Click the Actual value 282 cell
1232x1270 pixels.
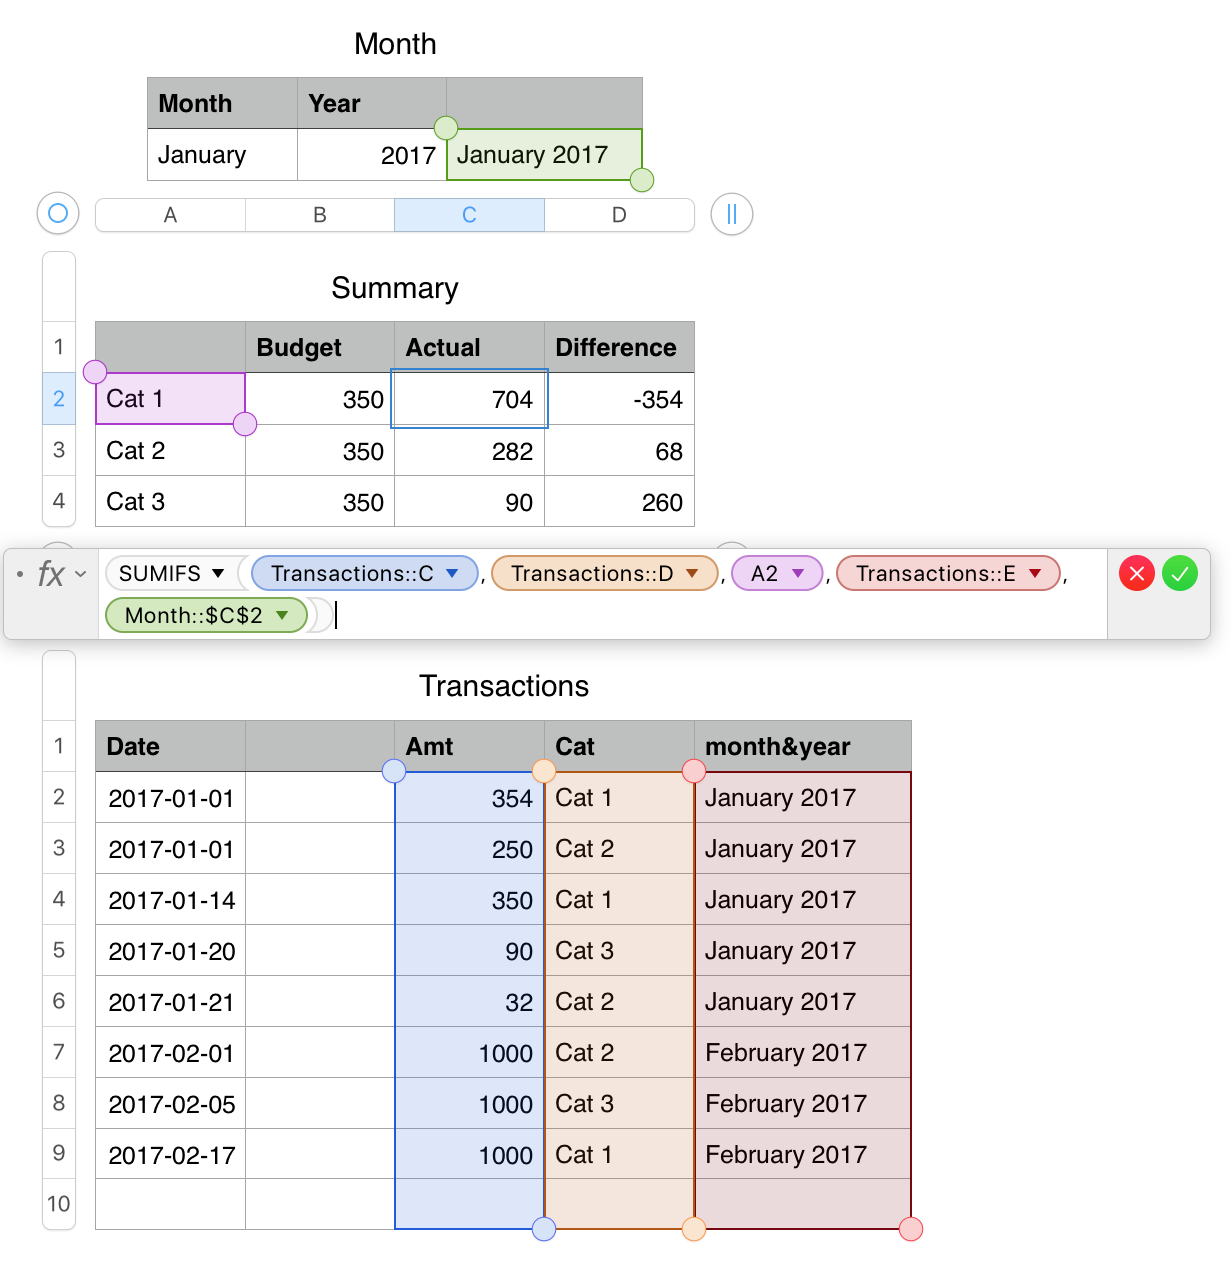pos(469,451)
